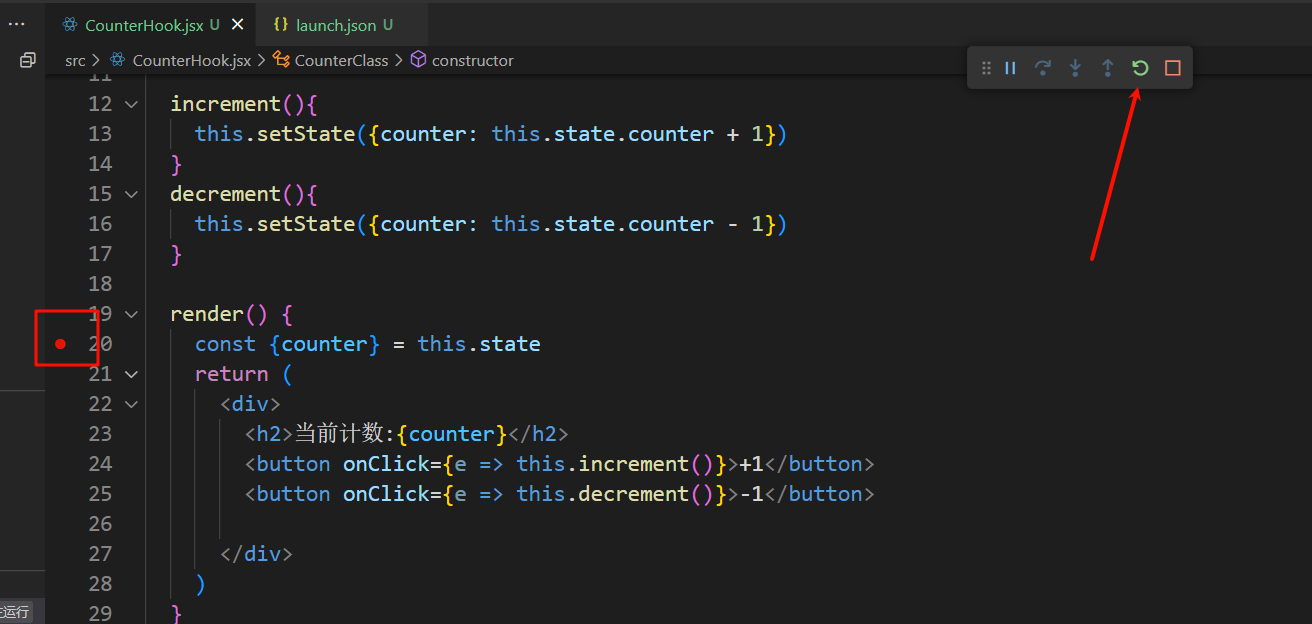
Task: Stop debugging with the red square
Action: point(1173,68)
